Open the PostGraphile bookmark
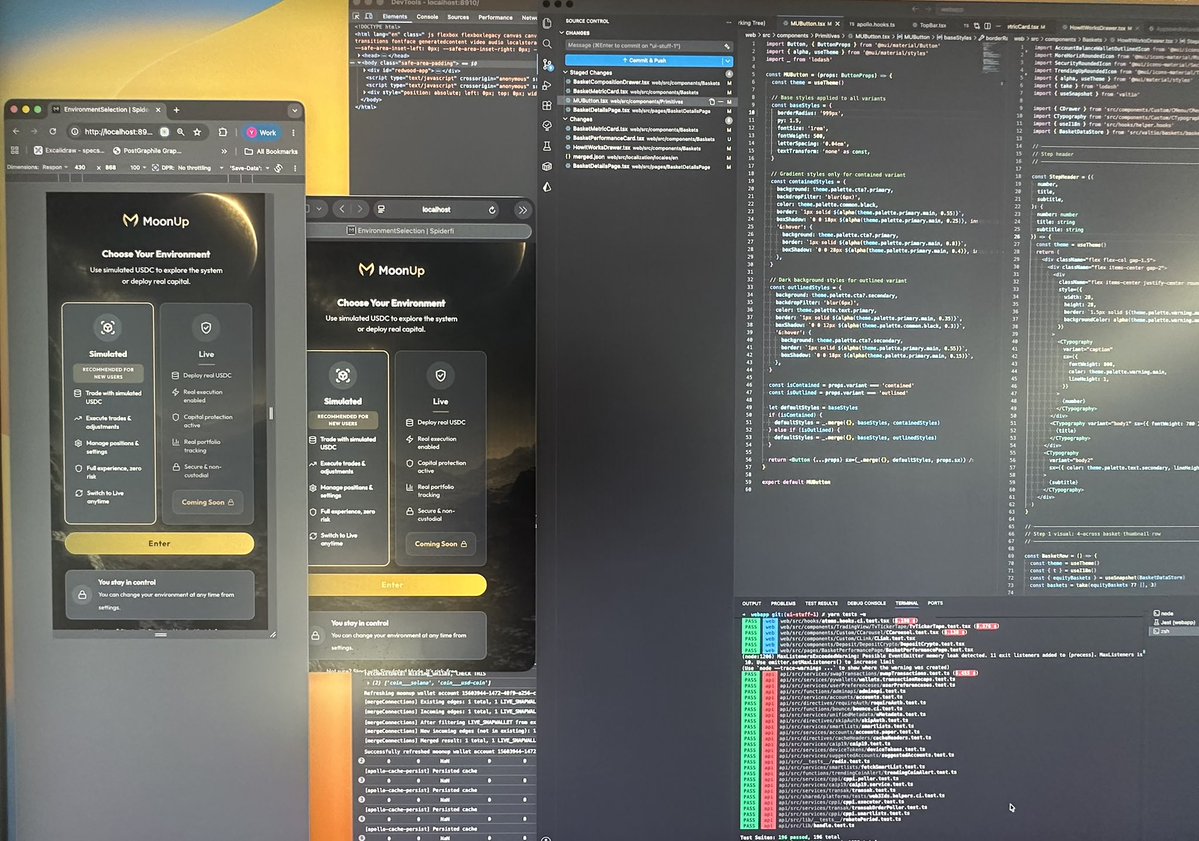This screenshot has width=1199, height=841. click(148, 151)
